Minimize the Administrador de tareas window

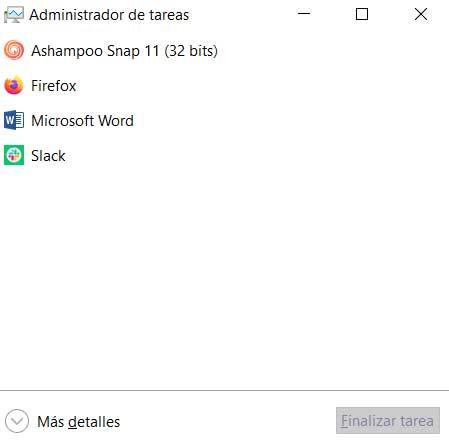pos(304,14)
